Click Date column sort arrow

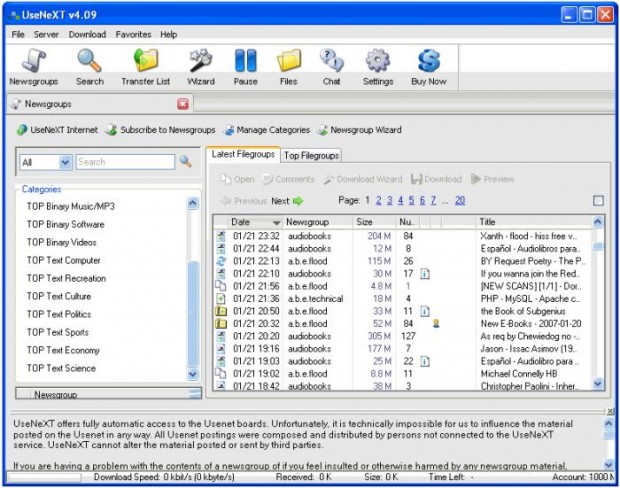click(x=276, y=222)
